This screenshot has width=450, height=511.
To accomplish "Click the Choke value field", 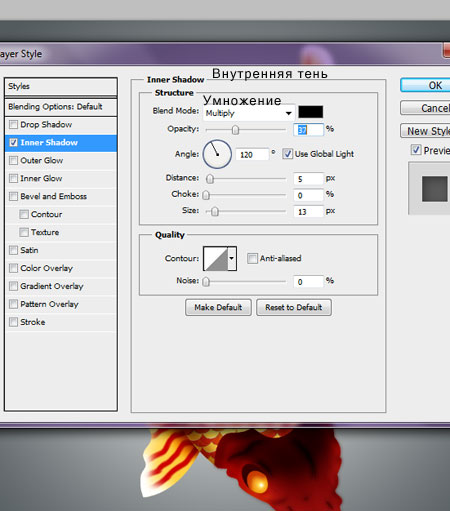I will pyautogui.click(x=308, y=195).
